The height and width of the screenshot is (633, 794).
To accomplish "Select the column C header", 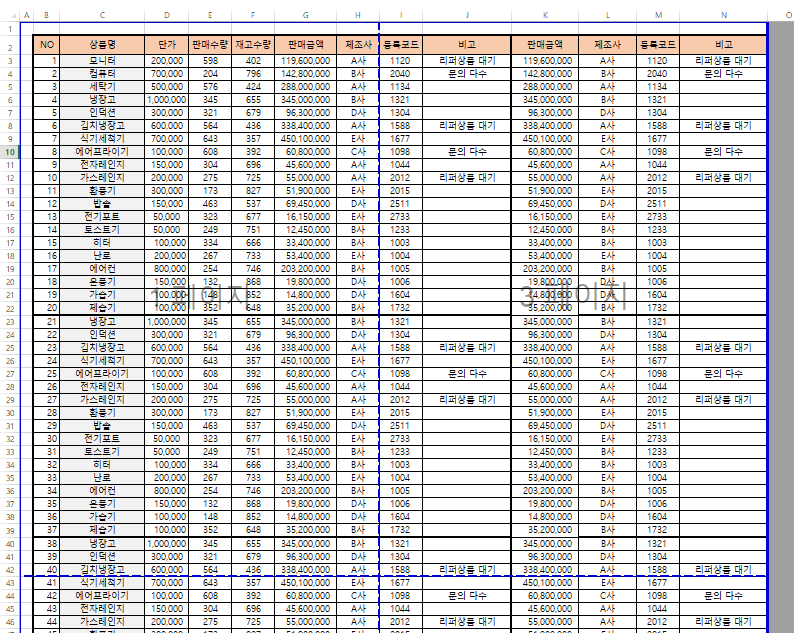I will coord(102,15).
